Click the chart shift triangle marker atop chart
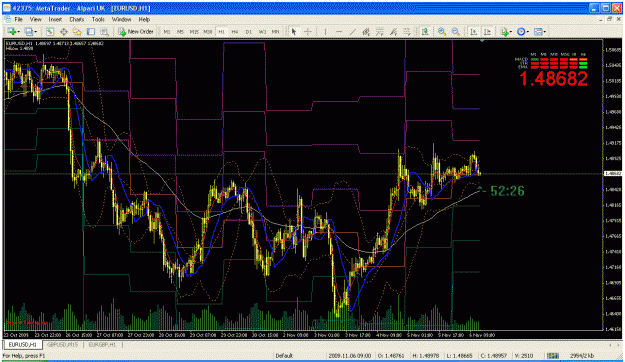Image resolution: width=625 pixels, height=362 pixels. (482, 40)
